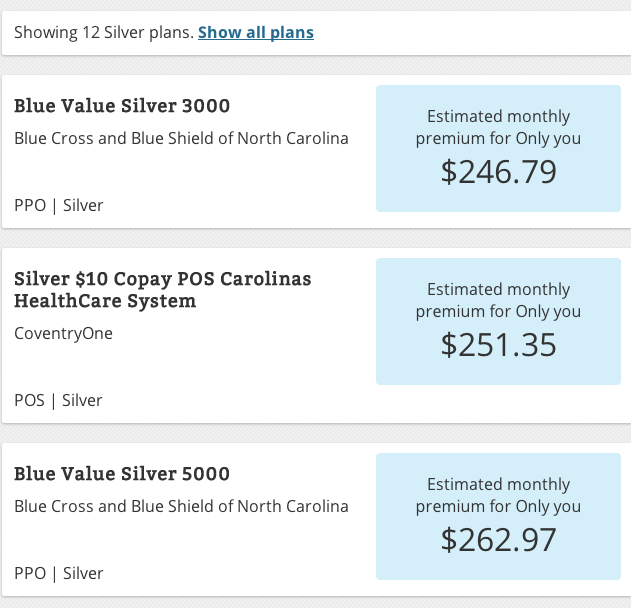Click the Estimated monthly premium text above $251.35
631x608 pixels.
(498, 300)
